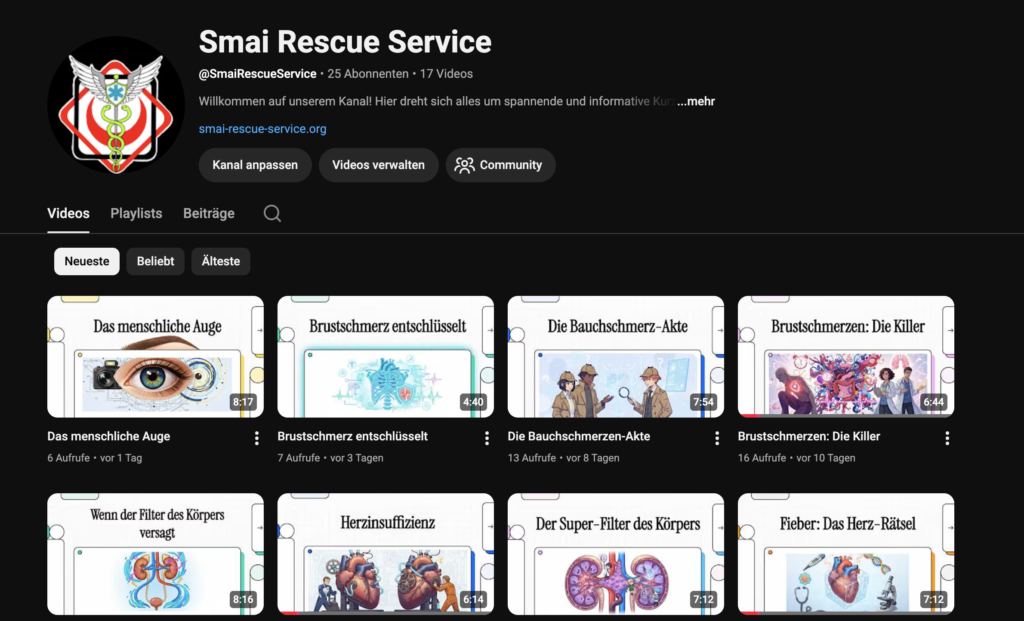
Task: Click the Smai Rescue Service channel avatar
Action: [x=116, y=105]
